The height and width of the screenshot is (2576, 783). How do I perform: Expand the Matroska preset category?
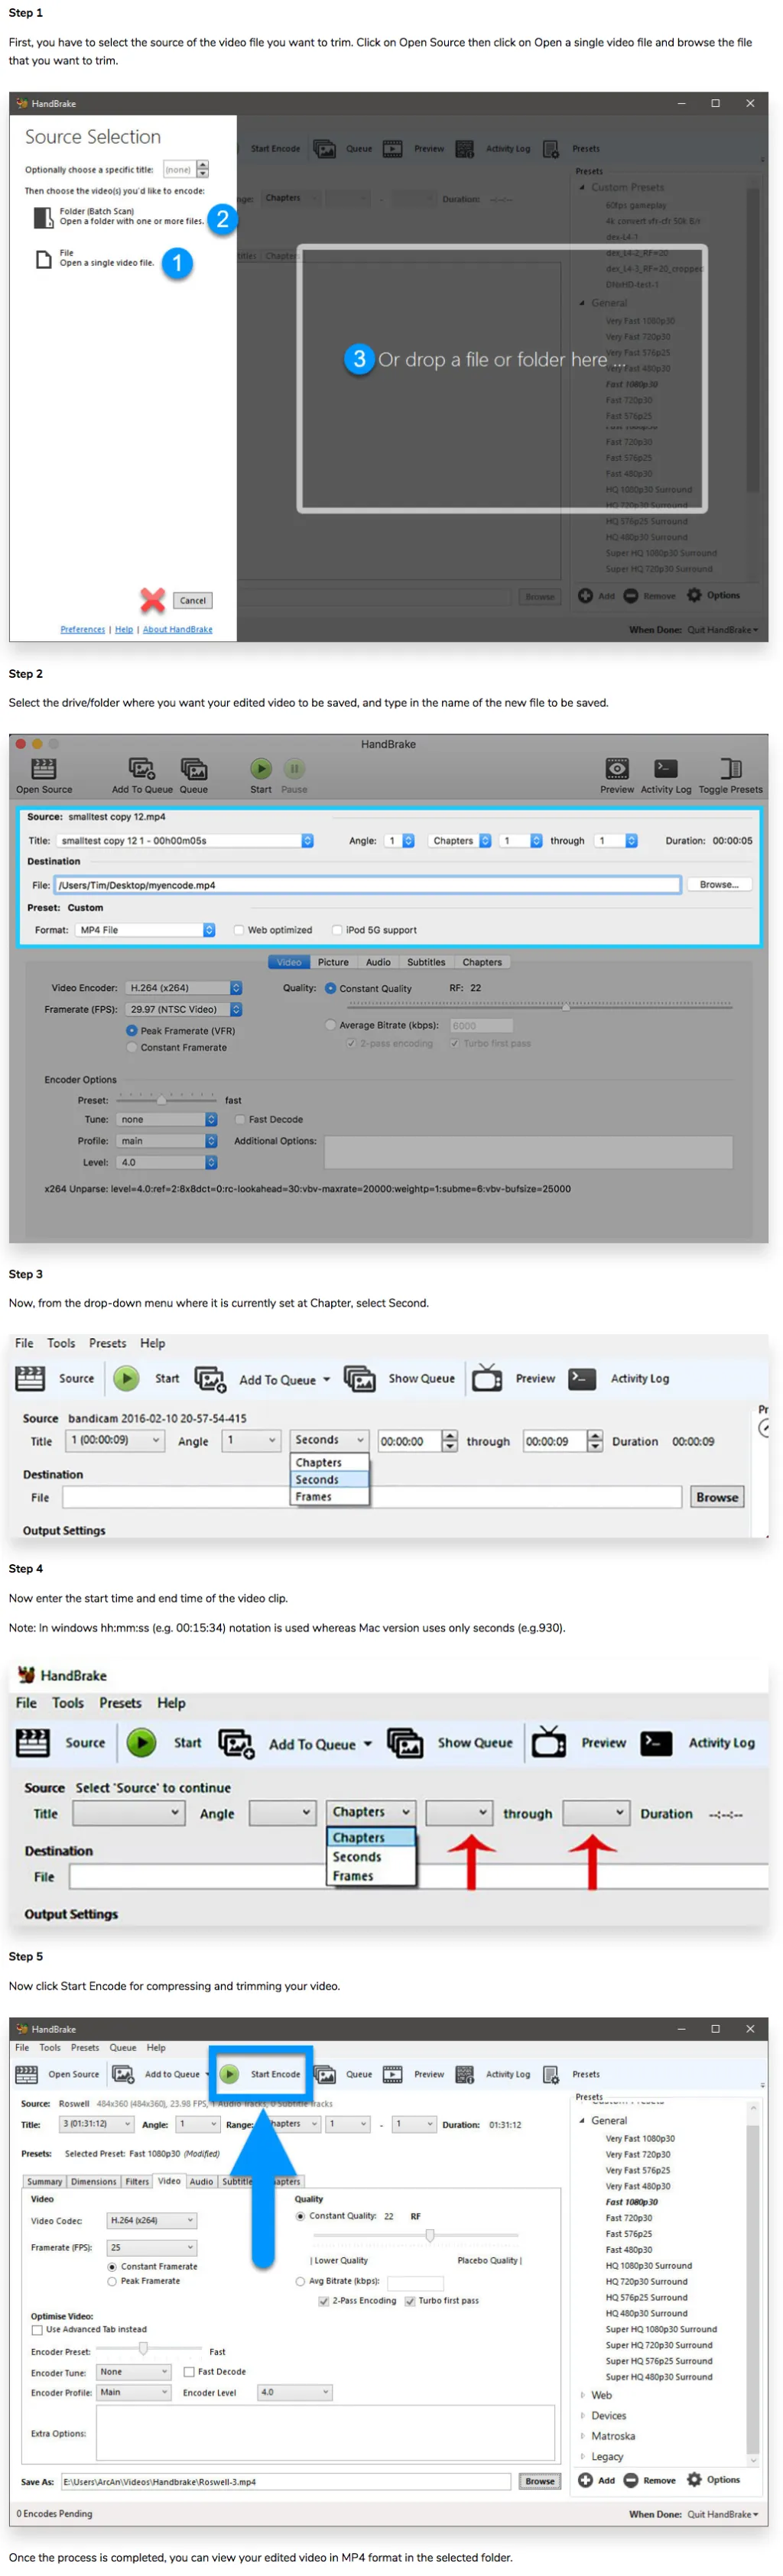(x=583, y=2435)
